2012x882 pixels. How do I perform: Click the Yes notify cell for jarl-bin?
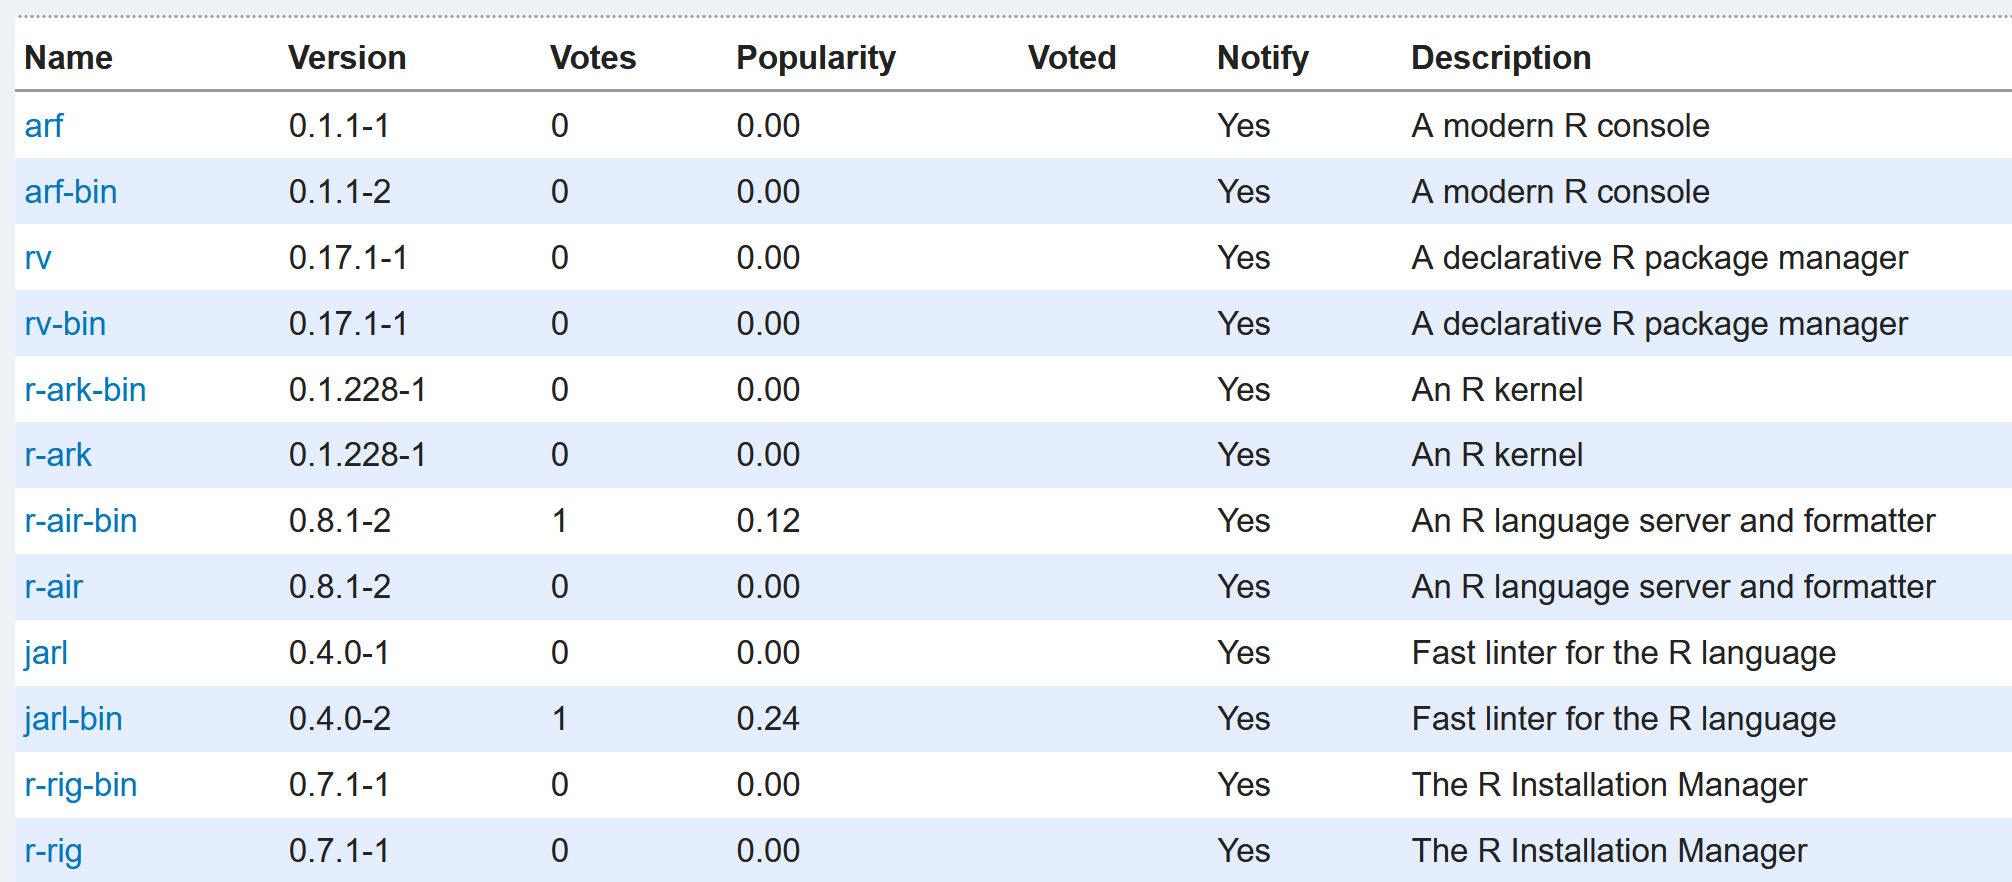(1244, 719)
